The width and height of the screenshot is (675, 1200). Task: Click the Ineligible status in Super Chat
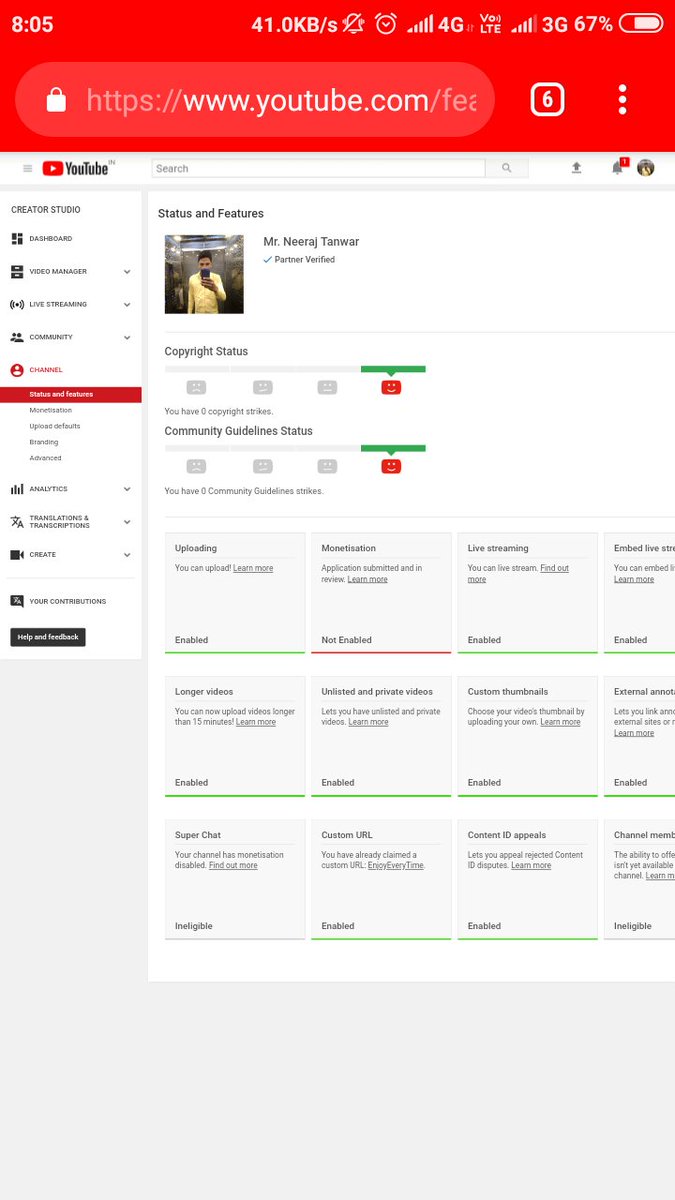(194, 926)
